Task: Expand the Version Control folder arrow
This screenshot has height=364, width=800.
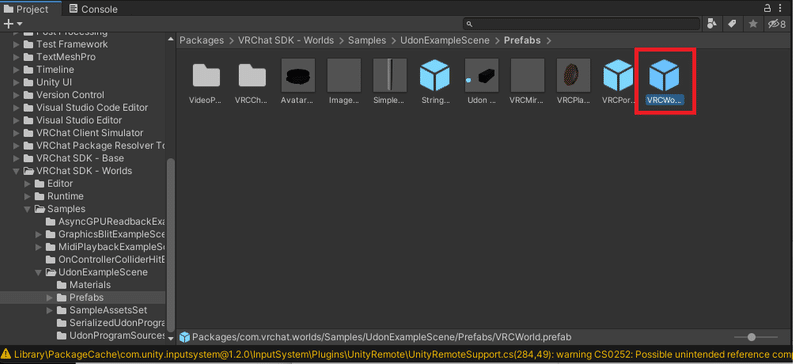Action: [16, 95]
